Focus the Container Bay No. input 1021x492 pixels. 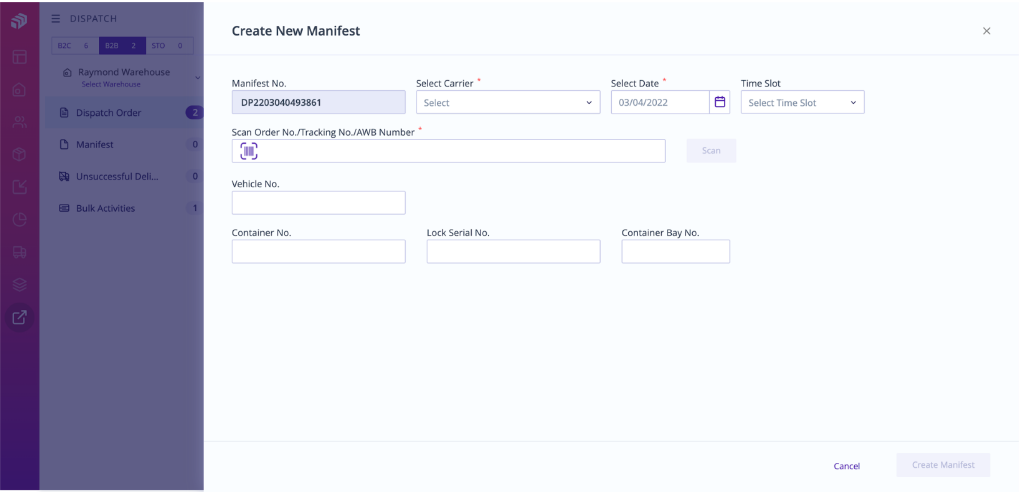[675, 251]
